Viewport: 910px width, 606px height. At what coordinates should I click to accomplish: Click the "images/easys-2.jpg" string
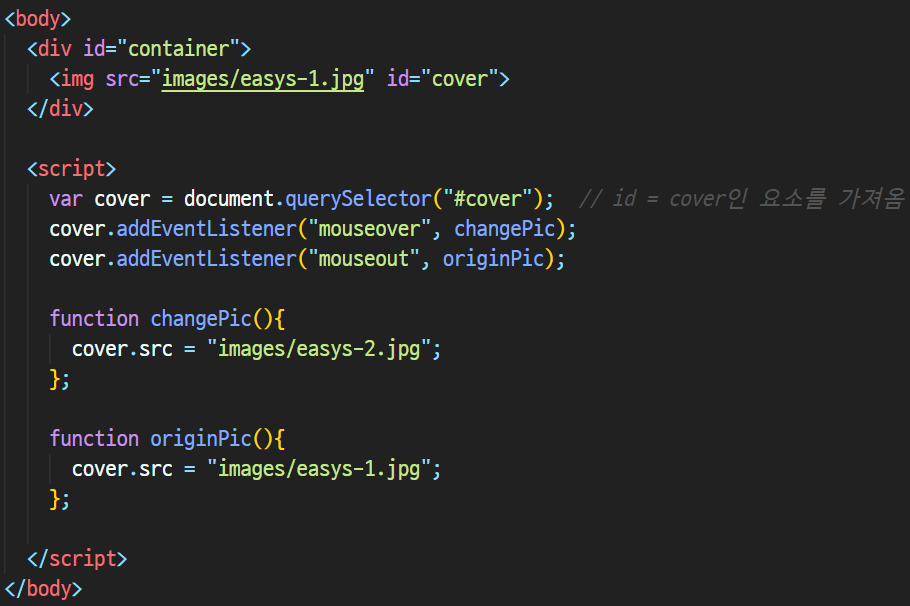tap(319, 349)
